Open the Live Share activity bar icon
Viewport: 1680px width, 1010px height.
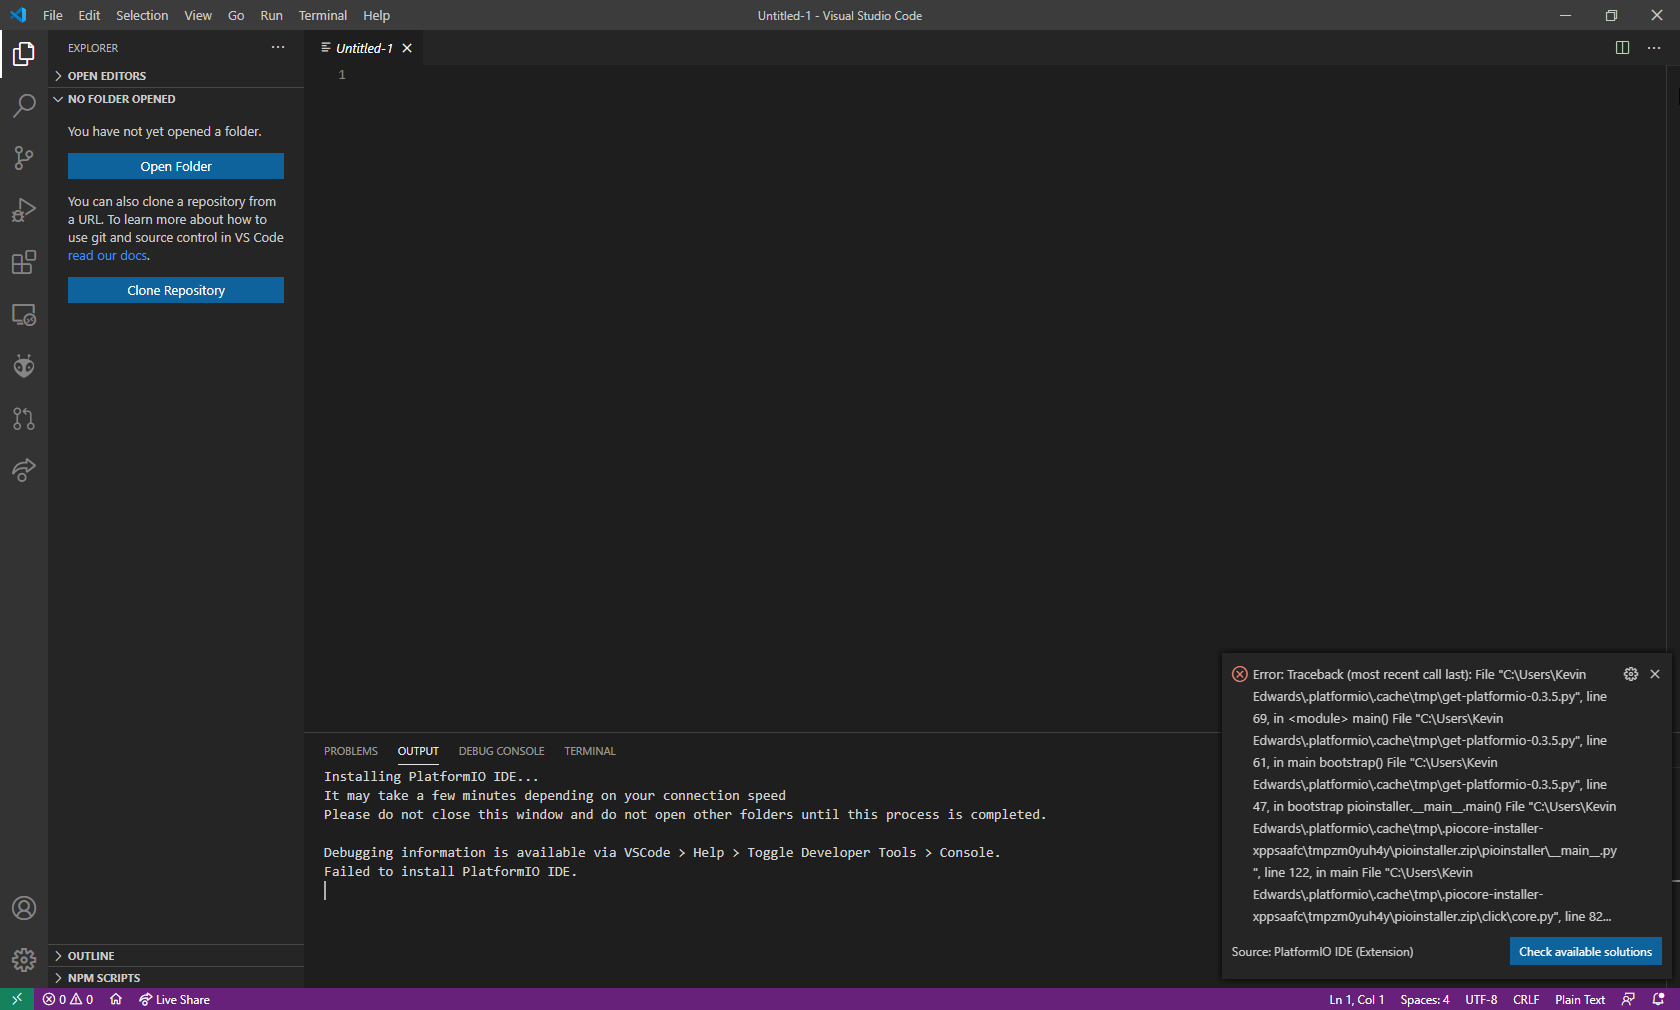24,470
